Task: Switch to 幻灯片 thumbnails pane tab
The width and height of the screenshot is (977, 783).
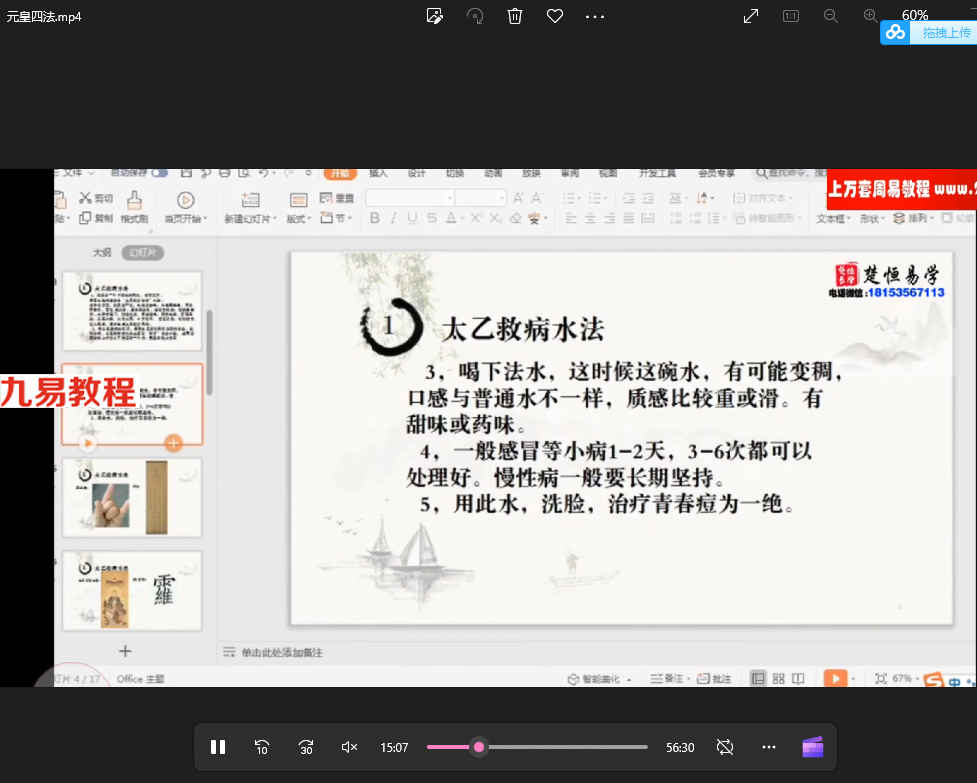Action: [143, 252]
